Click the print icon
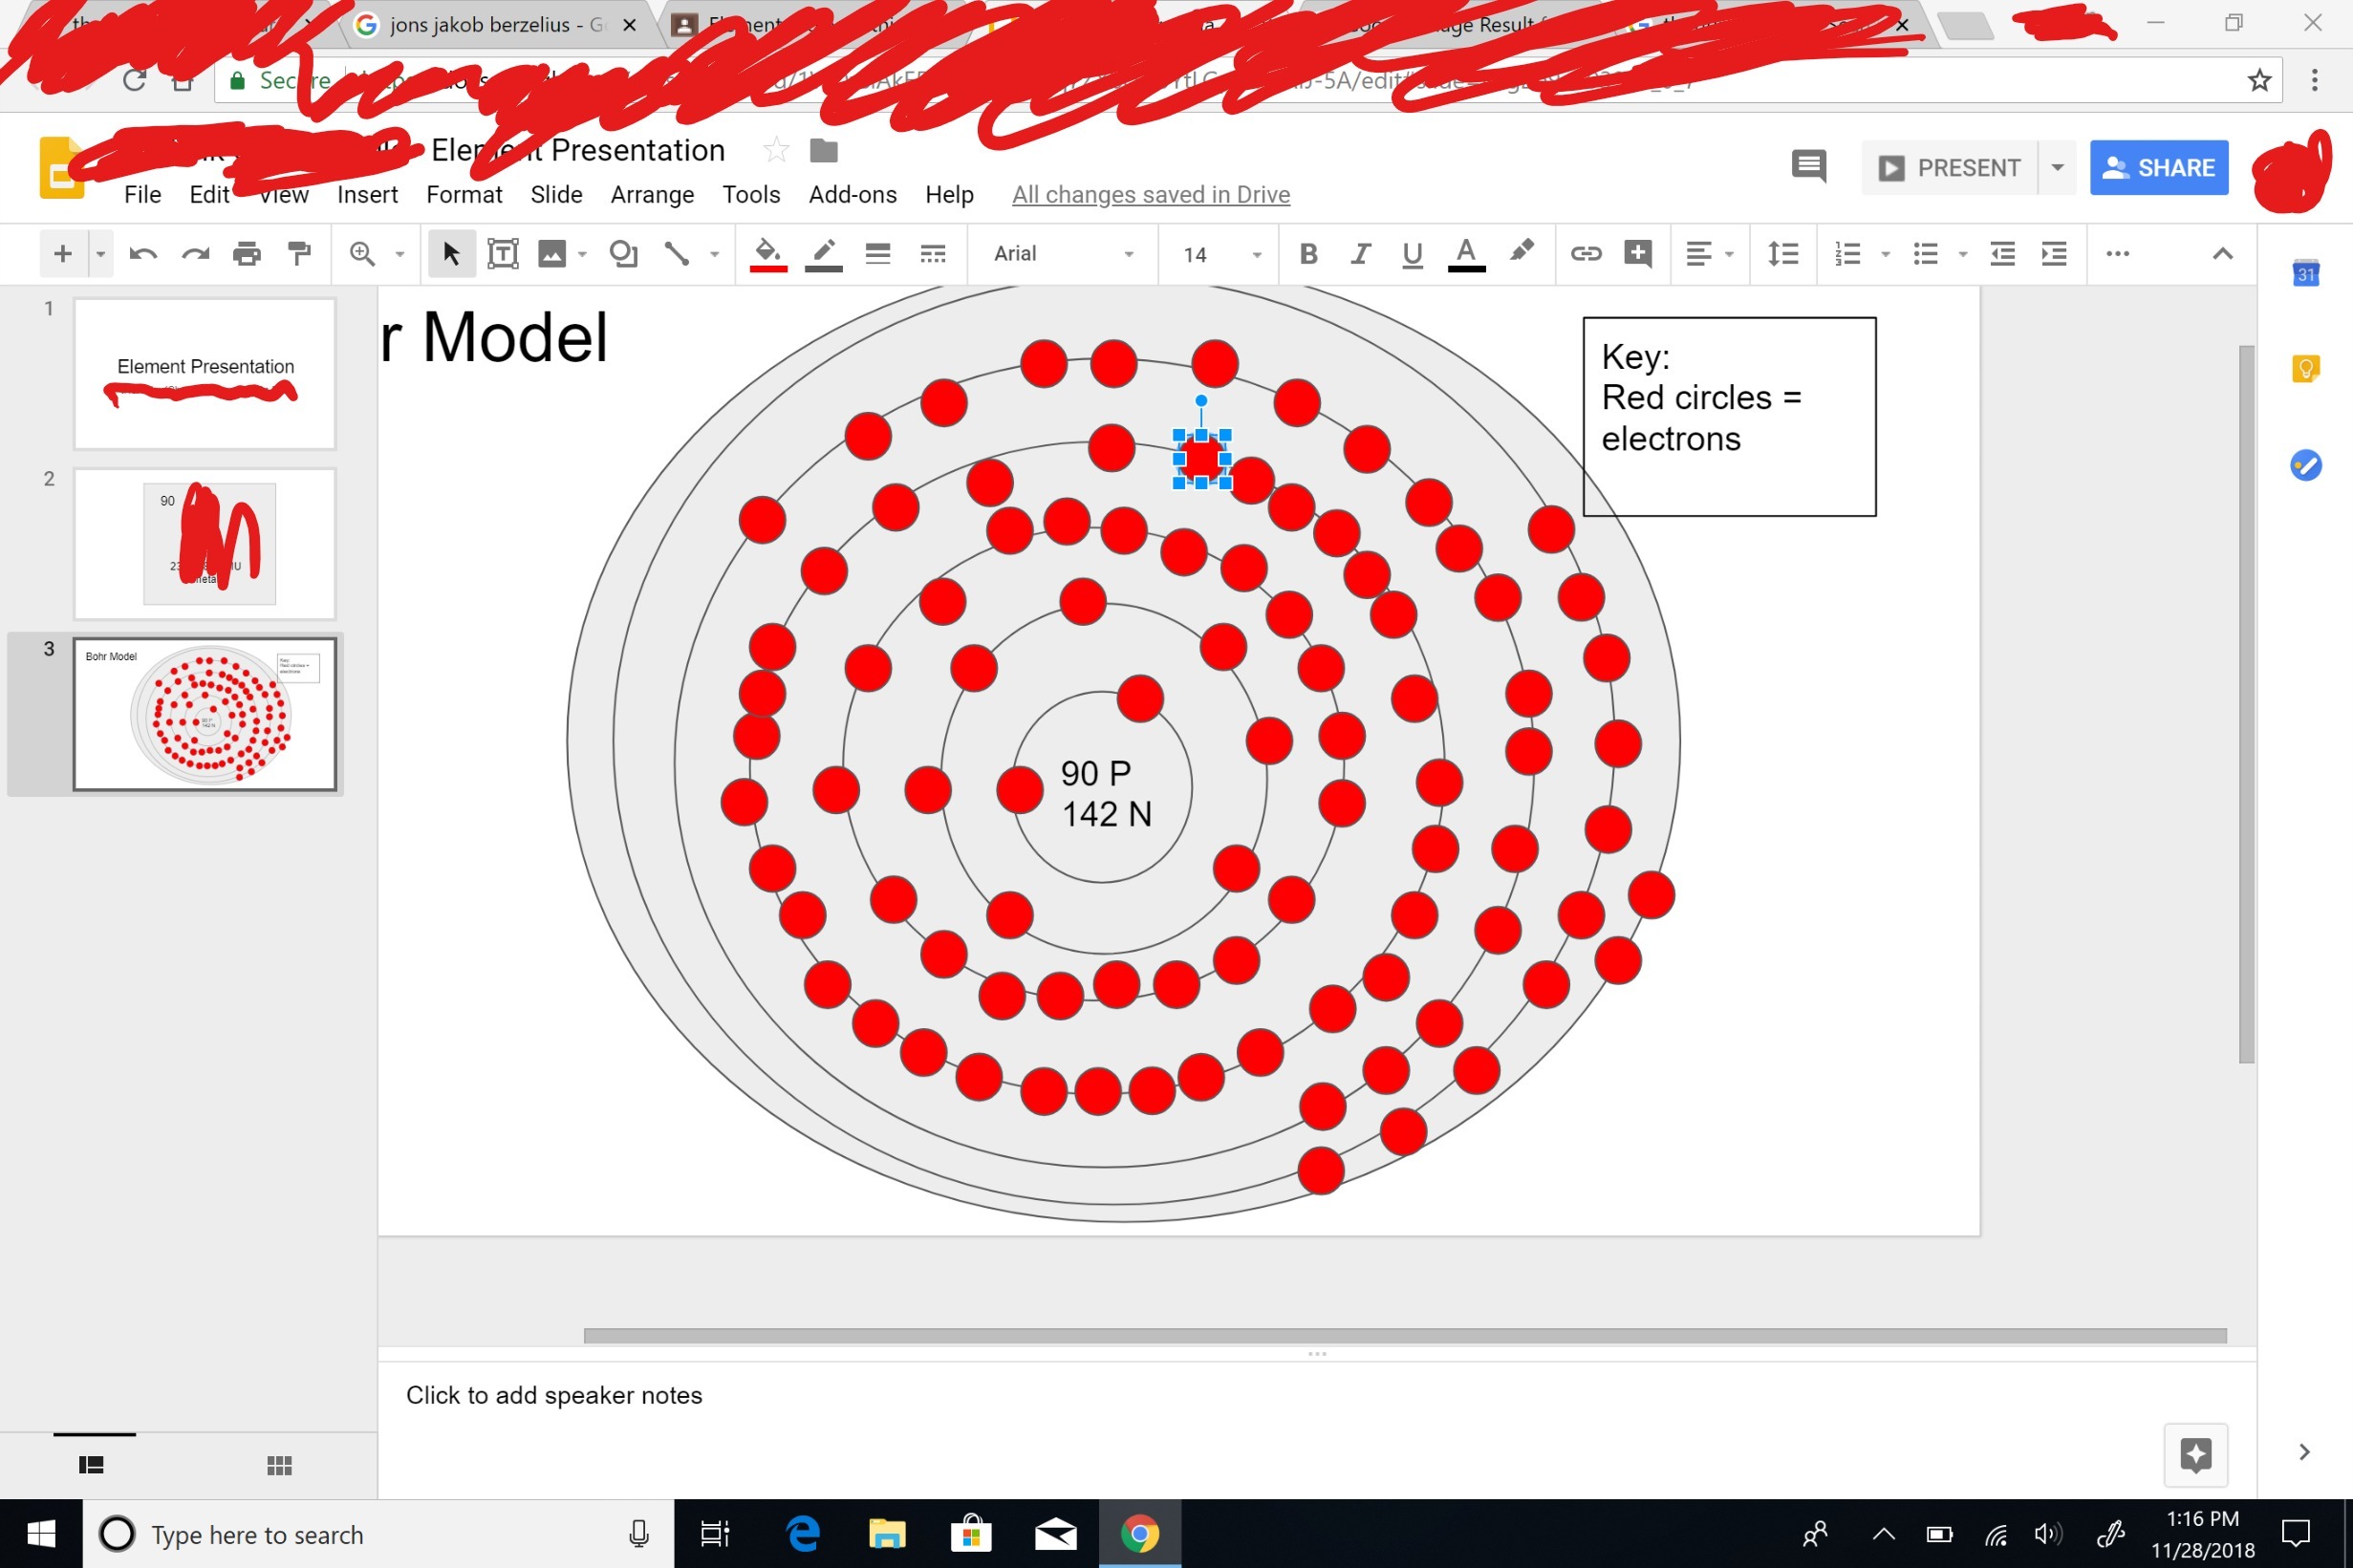This screenshot has width=2353, height=1568. click(246, 254)
